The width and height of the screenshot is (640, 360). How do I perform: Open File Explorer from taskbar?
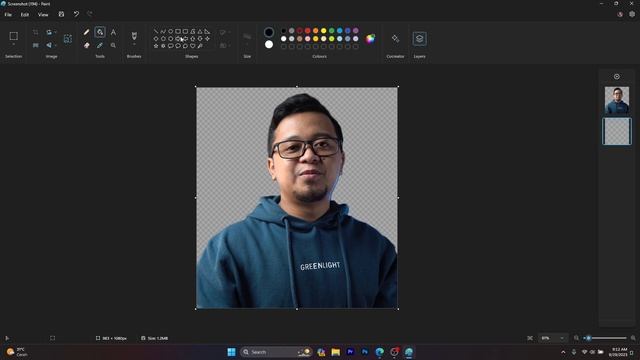336,352
